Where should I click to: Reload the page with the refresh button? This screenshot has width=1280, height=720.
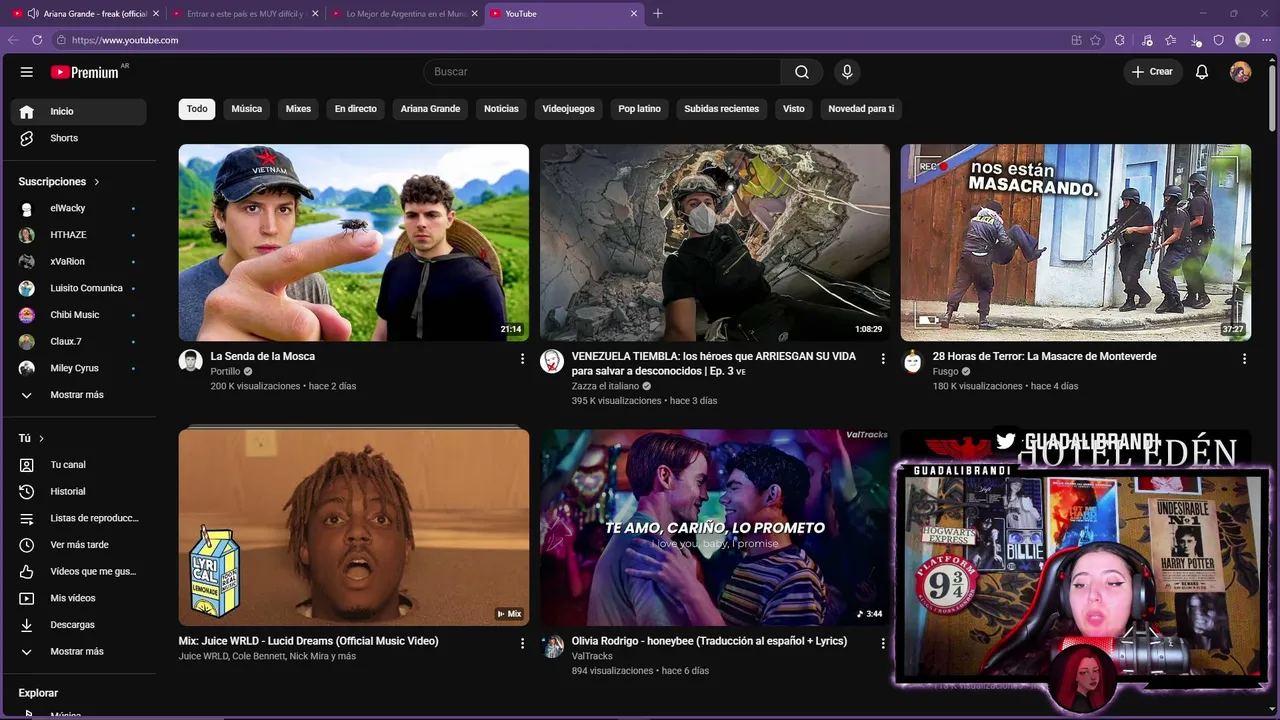tap(37, 40)
